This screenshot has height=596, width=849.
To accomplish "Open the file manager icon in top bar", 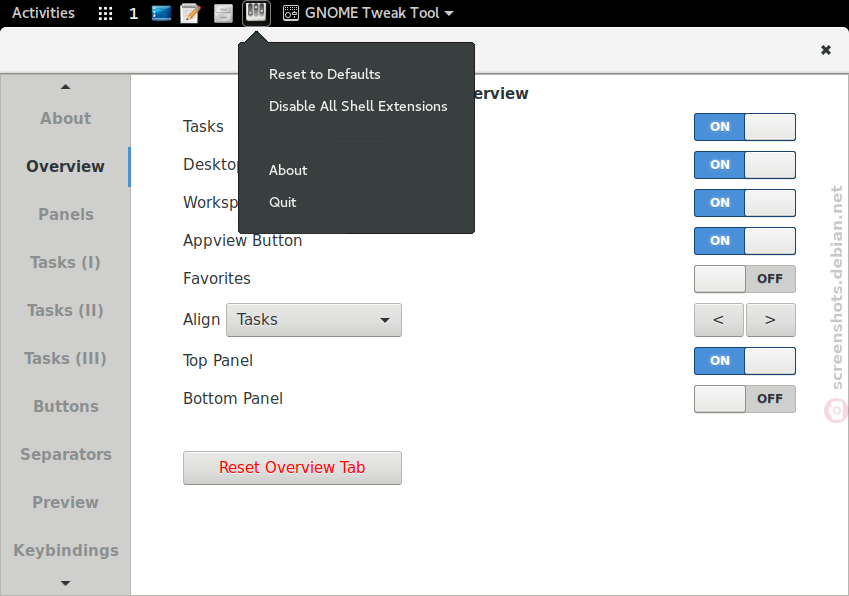I will click(x=223, y=13).
